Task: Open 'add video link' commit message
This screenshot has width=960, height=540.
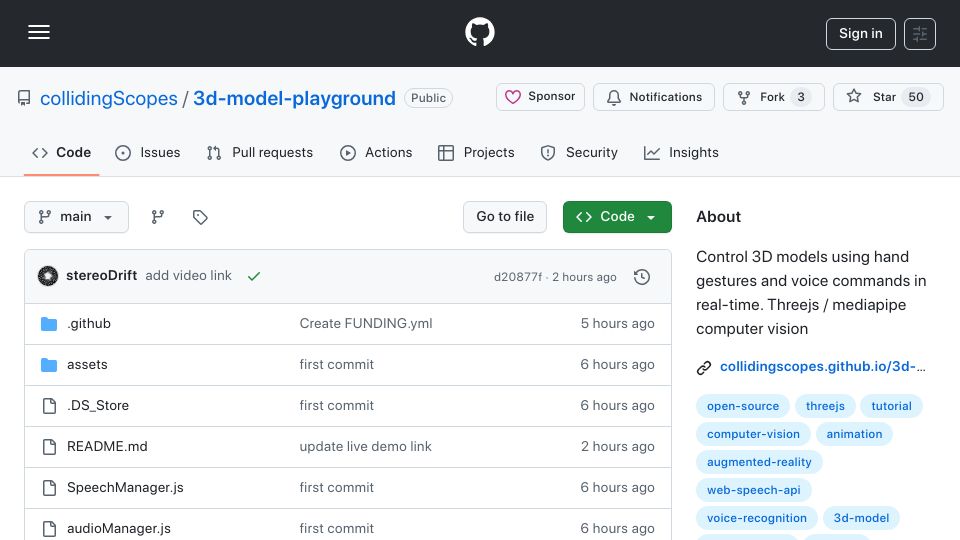Action: pos(189,276)
